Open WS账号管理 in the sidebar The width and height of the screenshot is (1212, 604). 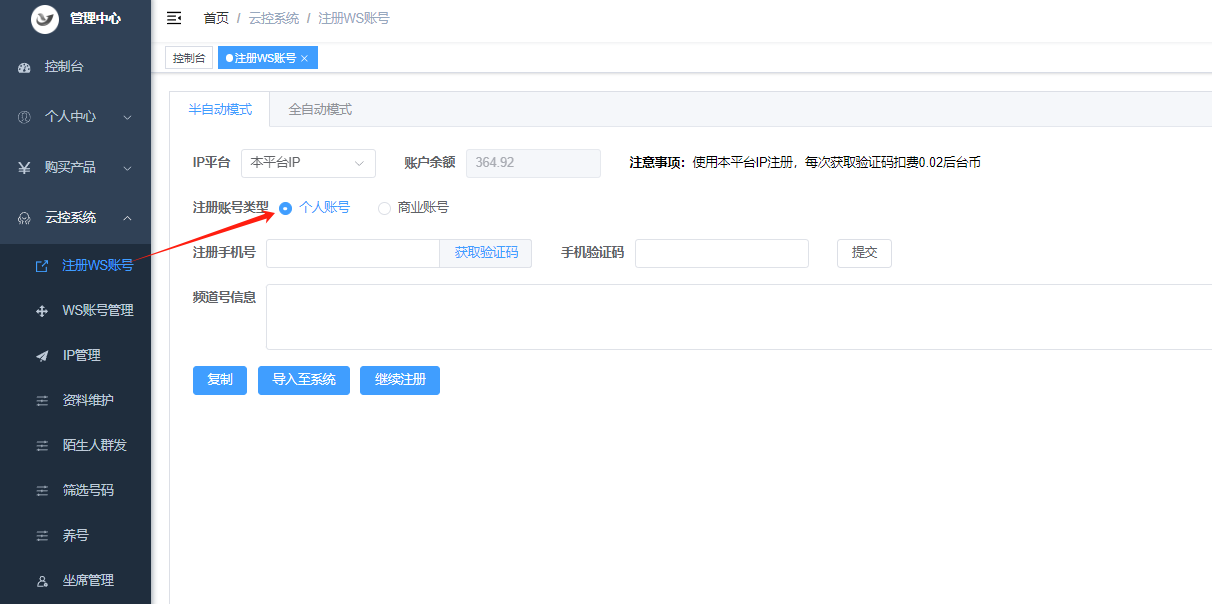[97, 311]
